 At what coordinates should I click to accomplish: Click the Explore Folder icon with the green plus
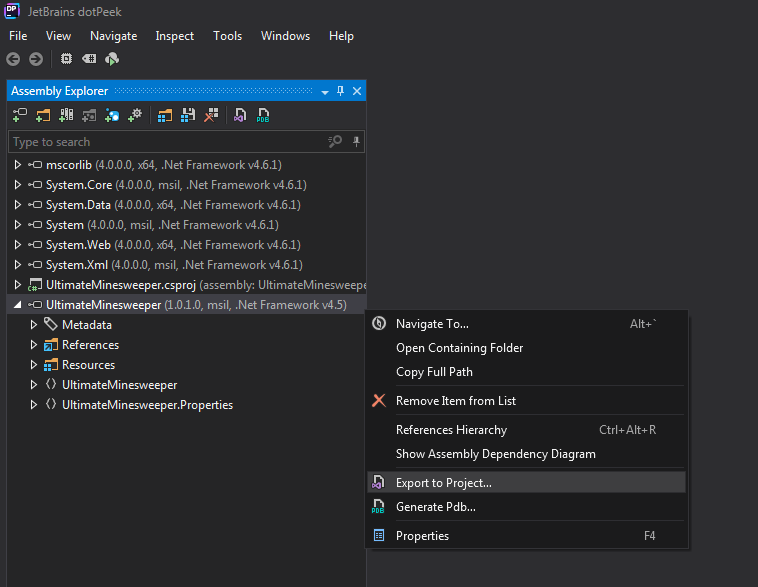click(43, 115)
